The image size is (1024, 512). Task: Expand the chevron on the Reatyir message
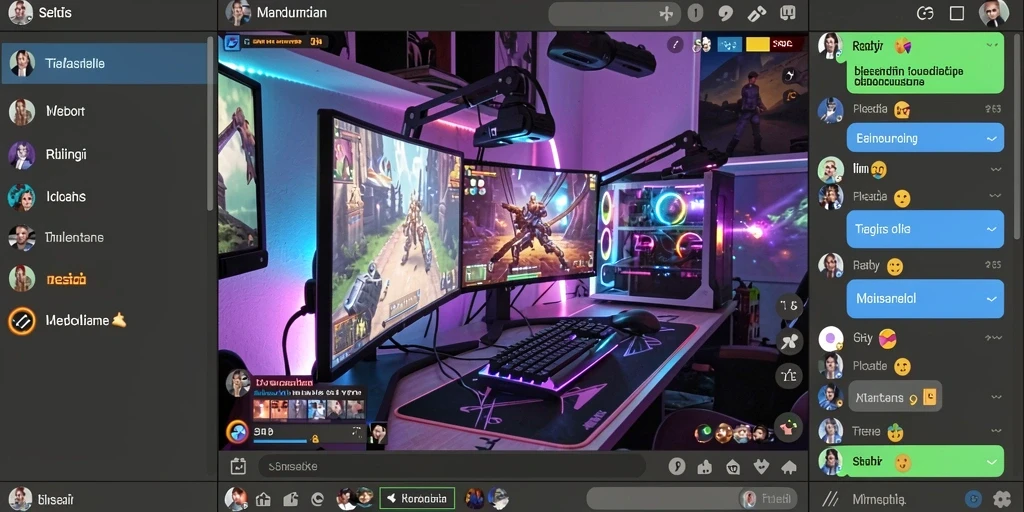(992, 45)
